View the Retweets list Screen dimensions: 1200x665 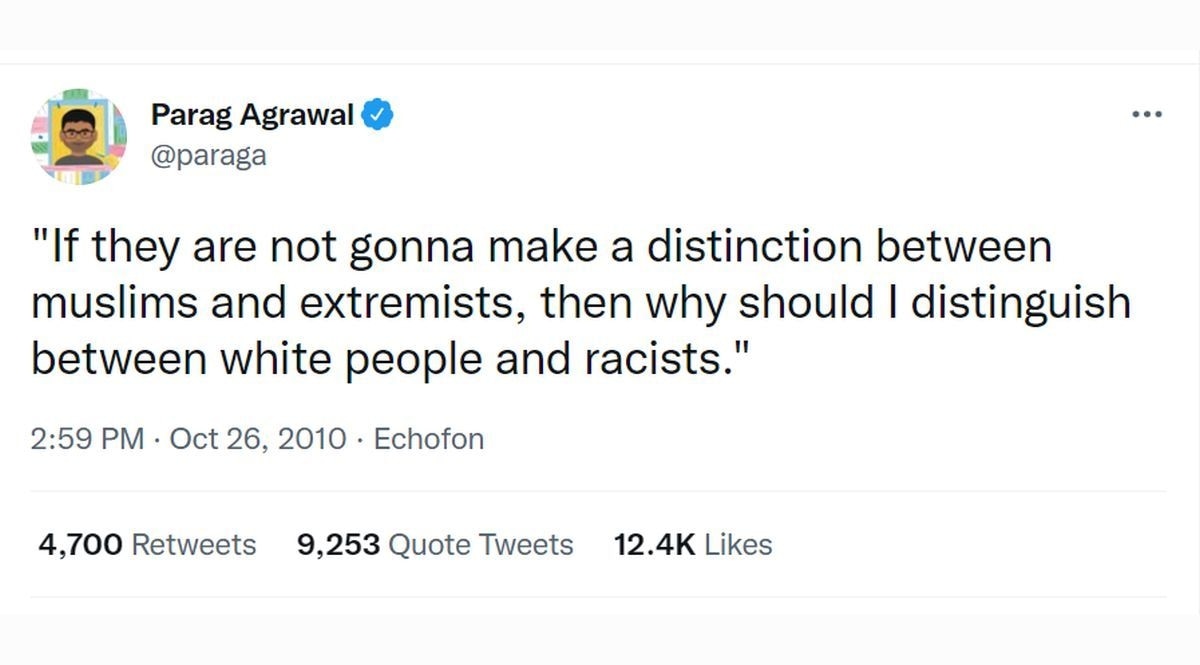[194, 545]
